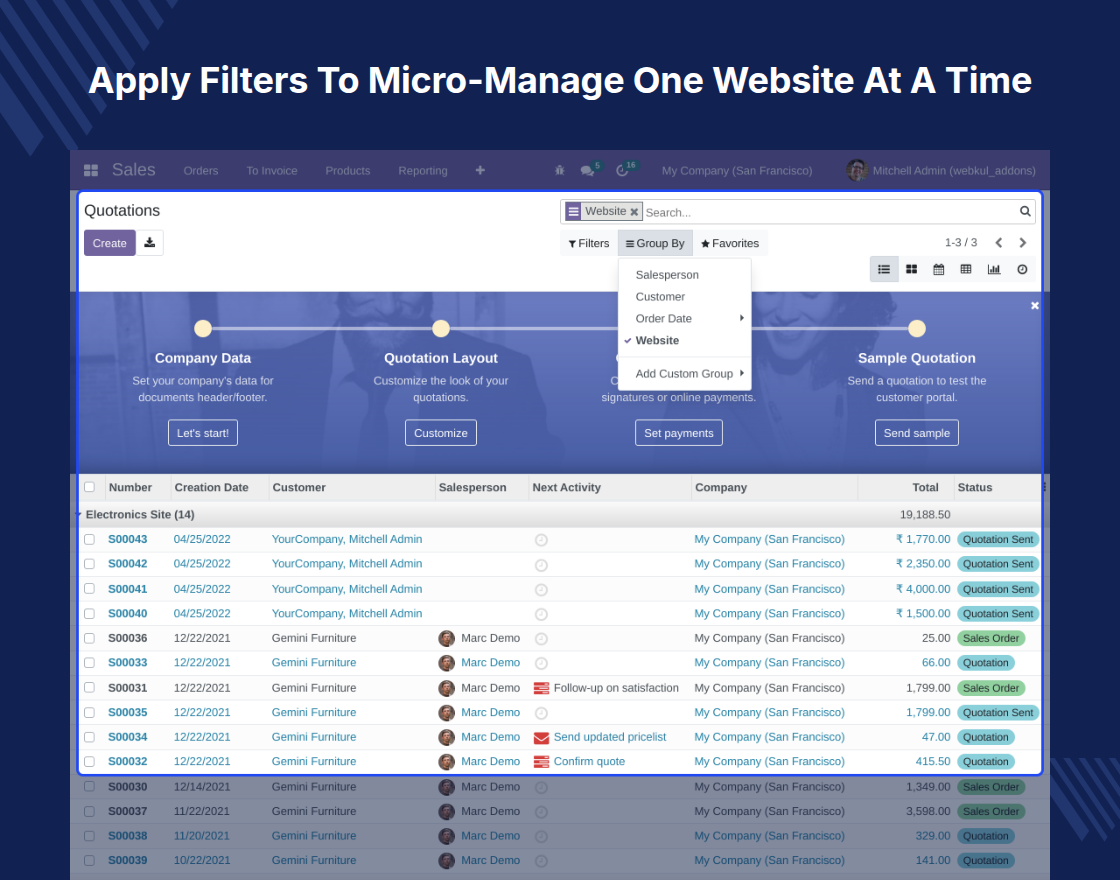Viewport: 1120px width, 880px height.
Task: Check the box for S00041
Action: pos(89,589)
